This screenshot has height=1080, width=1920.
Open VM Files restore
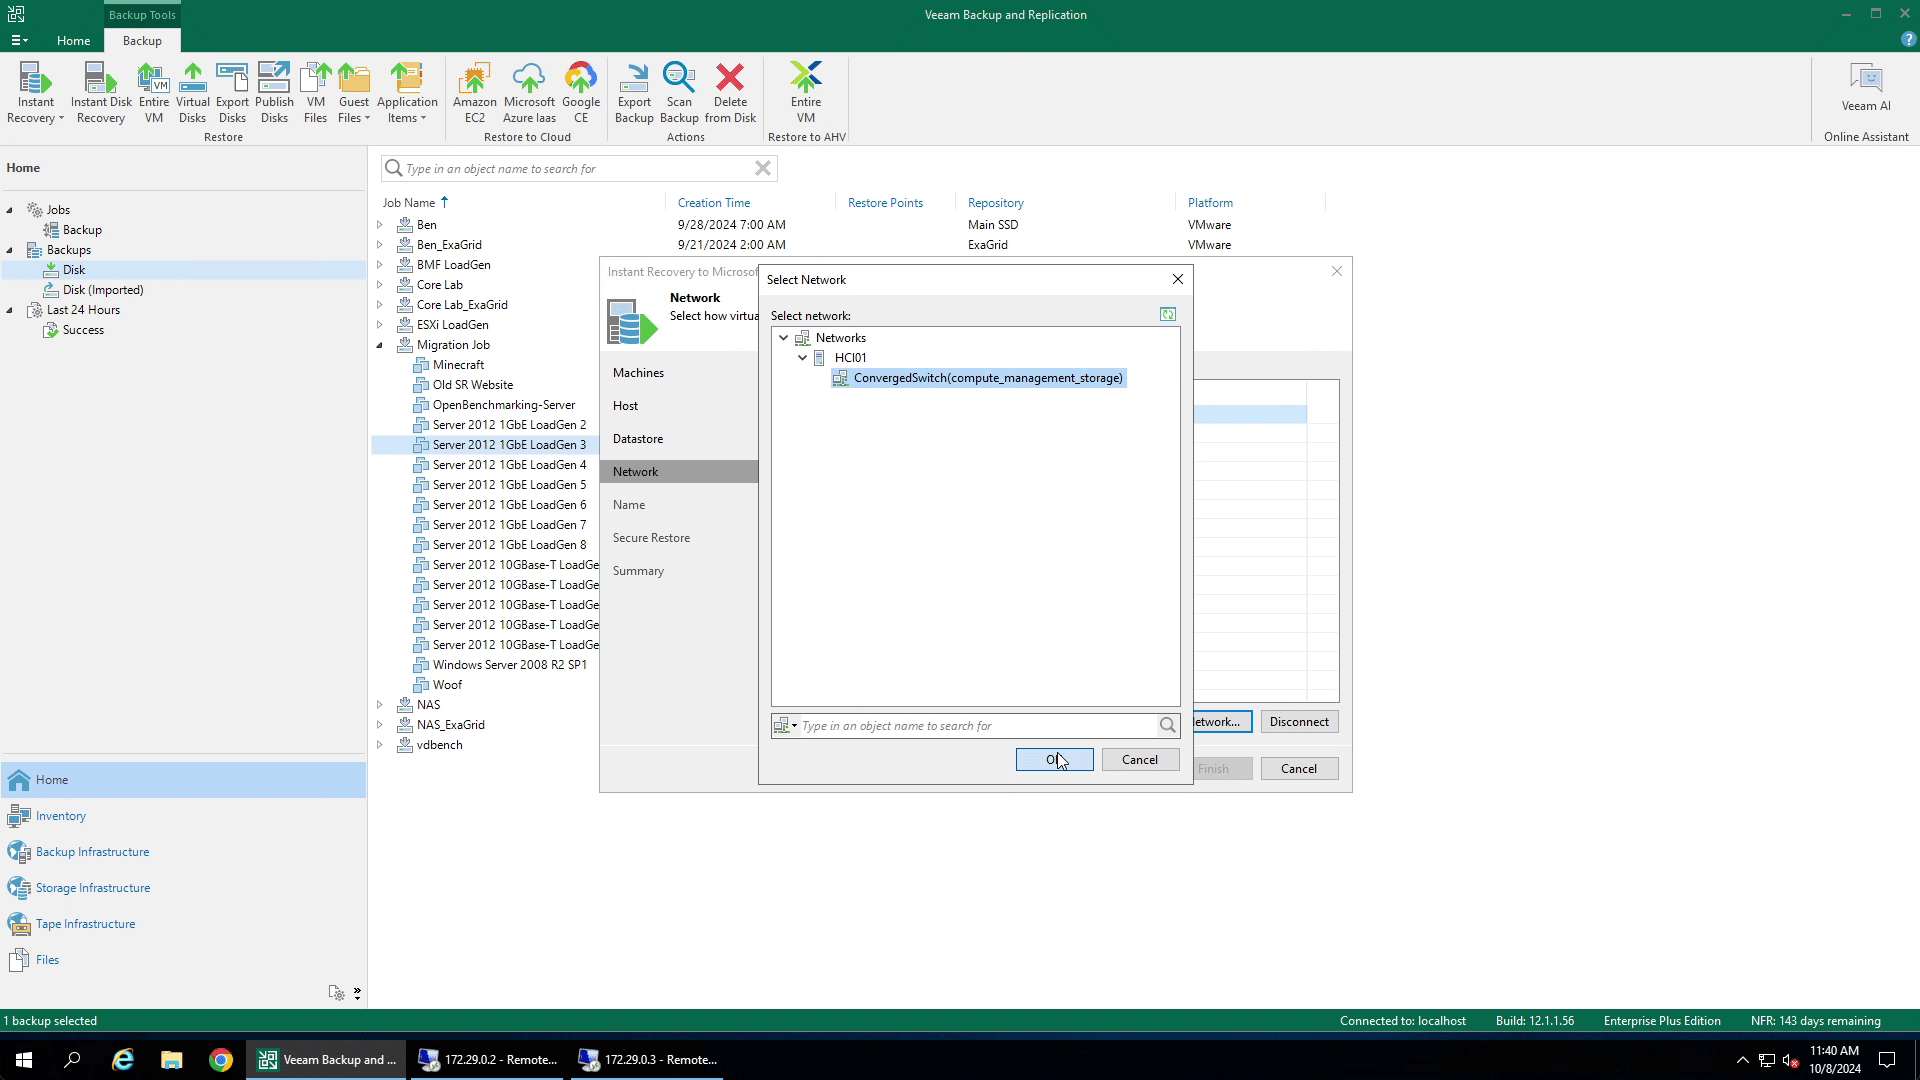click(x=315, y=92)
